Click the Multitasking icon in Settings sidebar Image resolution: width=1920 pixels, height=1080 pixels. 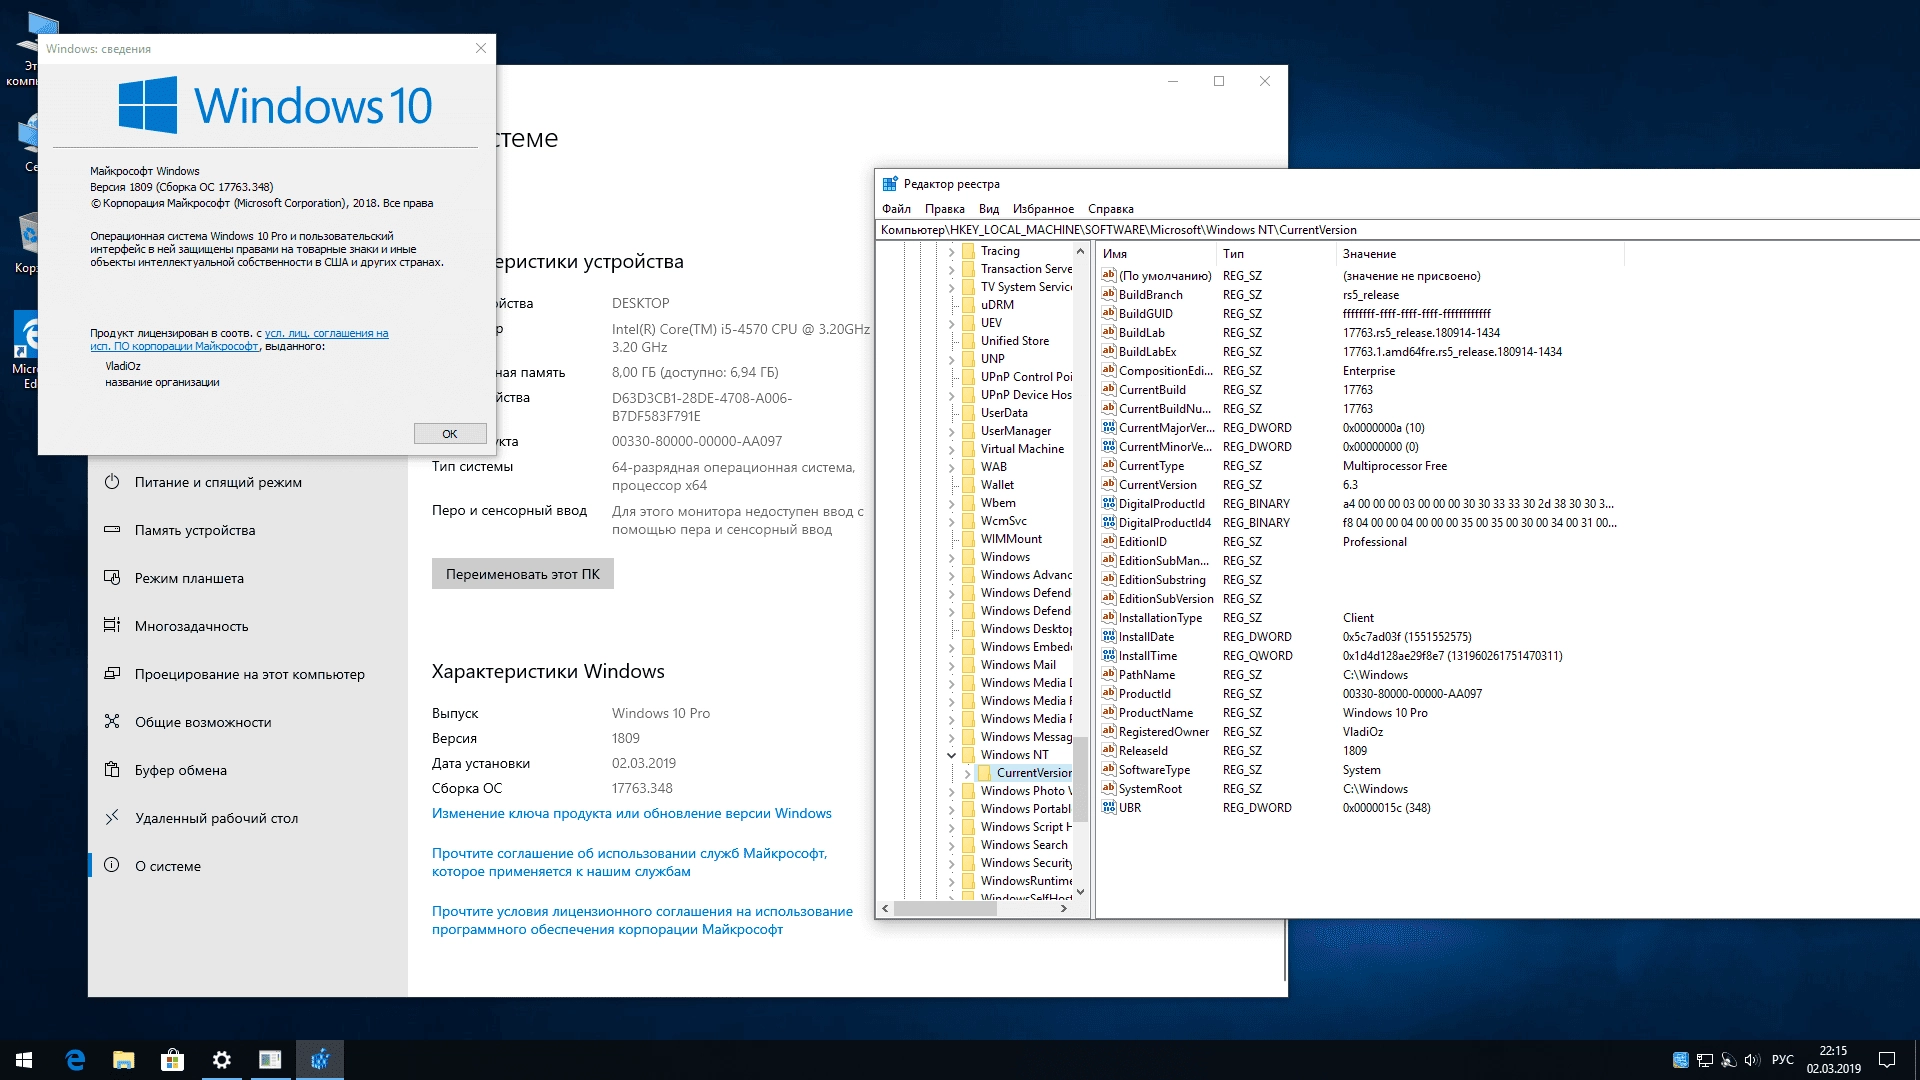pos(112,626)
